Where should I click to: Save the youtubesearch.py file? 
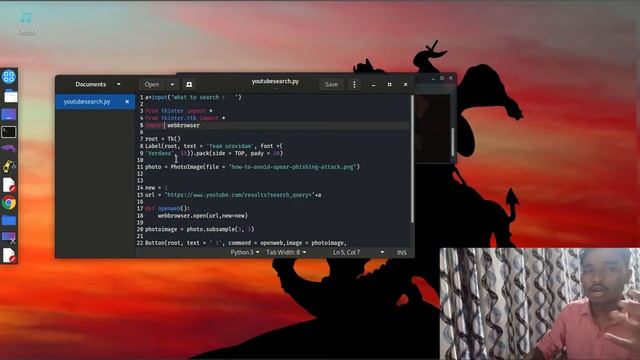[x=331, y=84]
